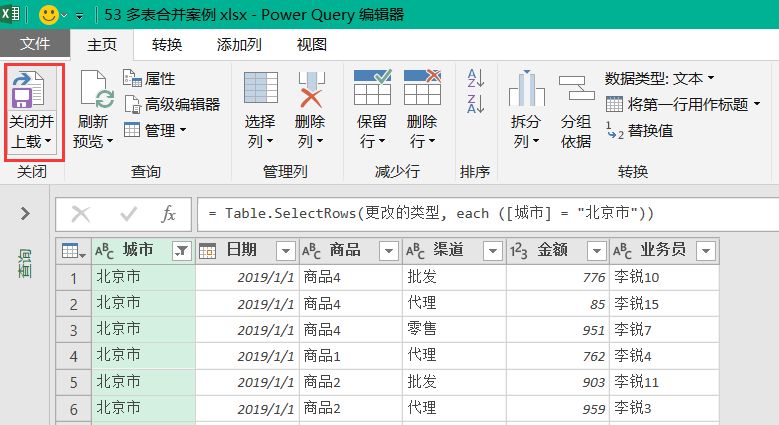Click the ABC data type icon of 渠道 column

[416, 251]
